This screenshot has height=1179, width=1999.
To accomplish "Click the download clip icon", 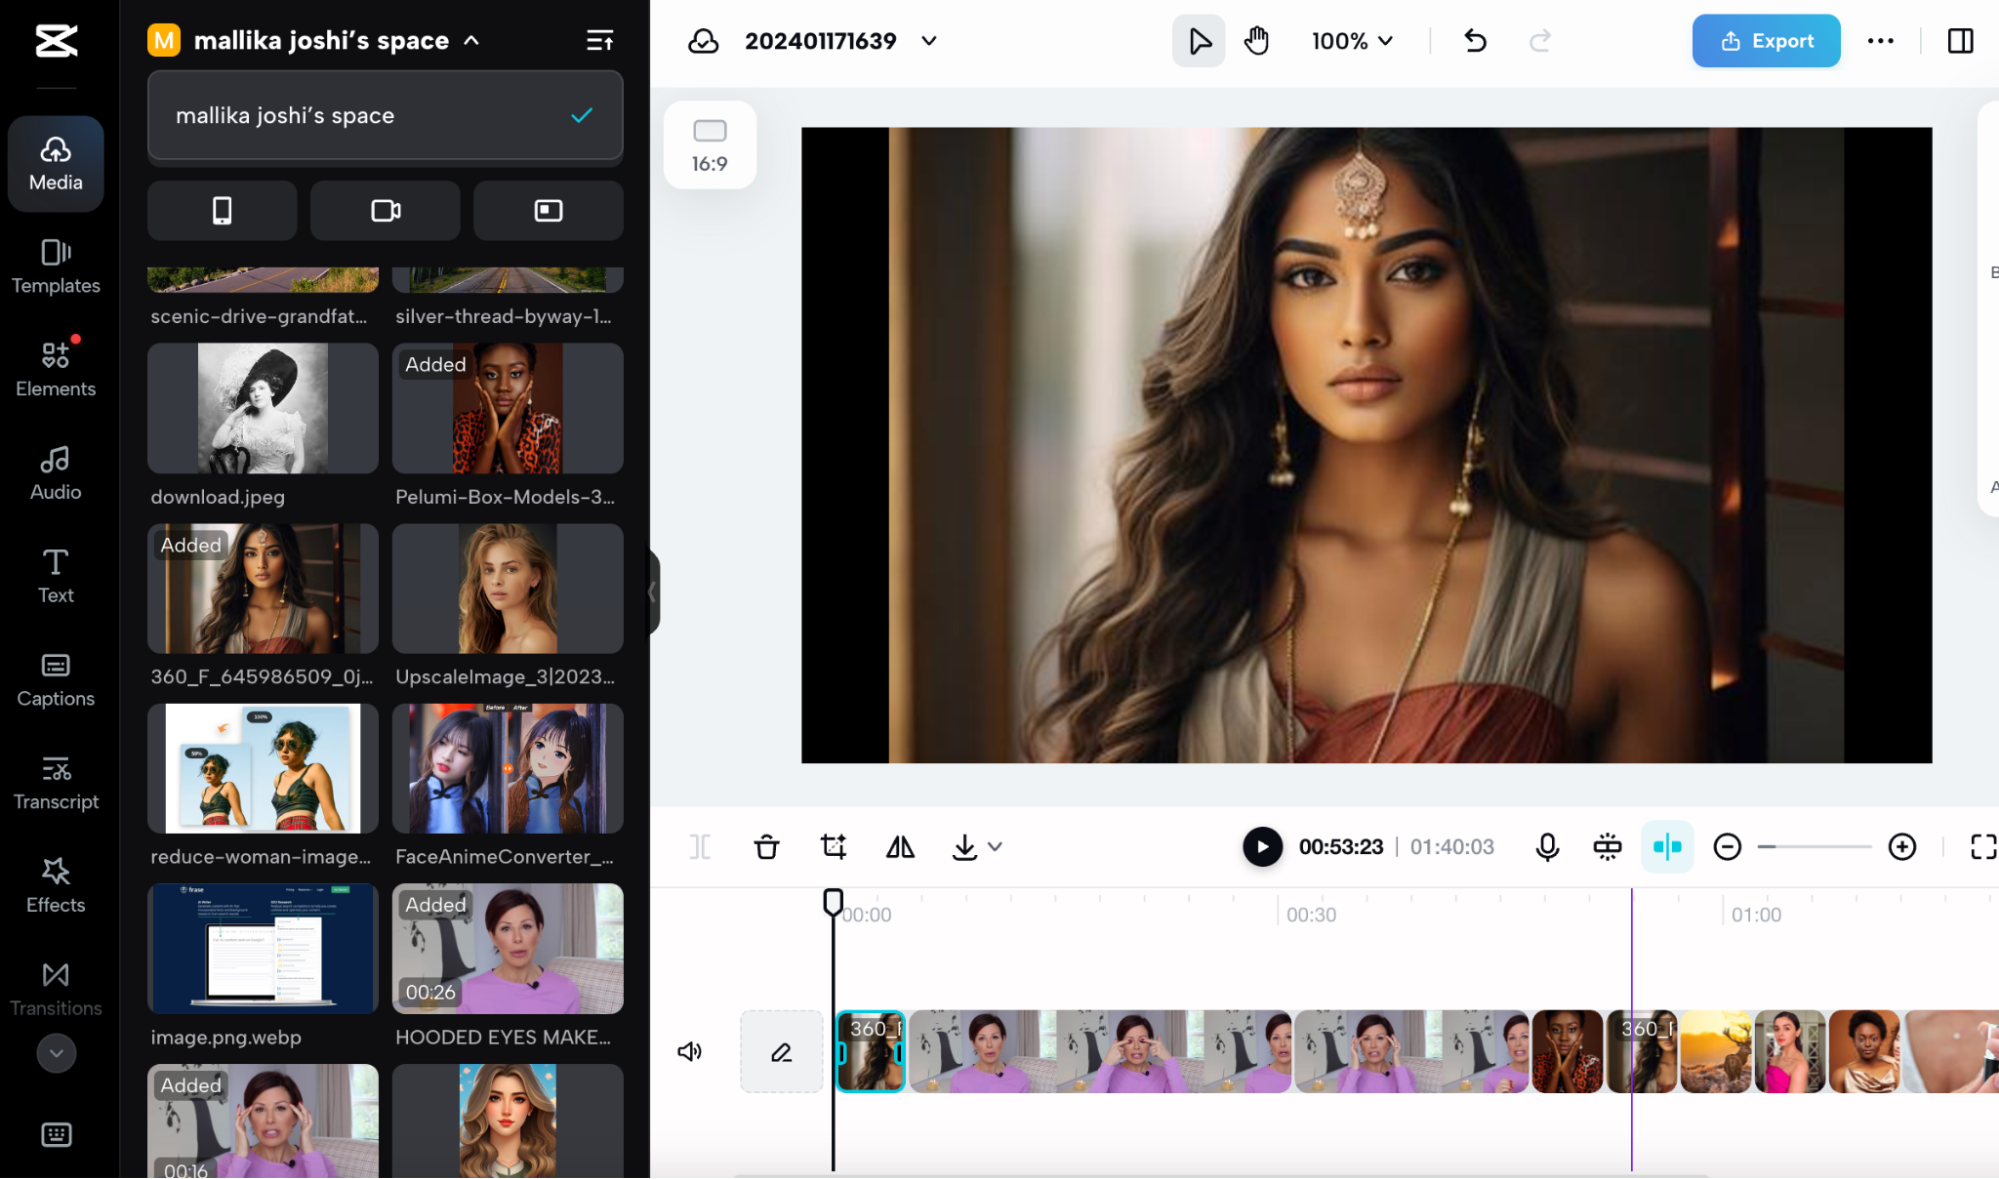I will point(964,847).
